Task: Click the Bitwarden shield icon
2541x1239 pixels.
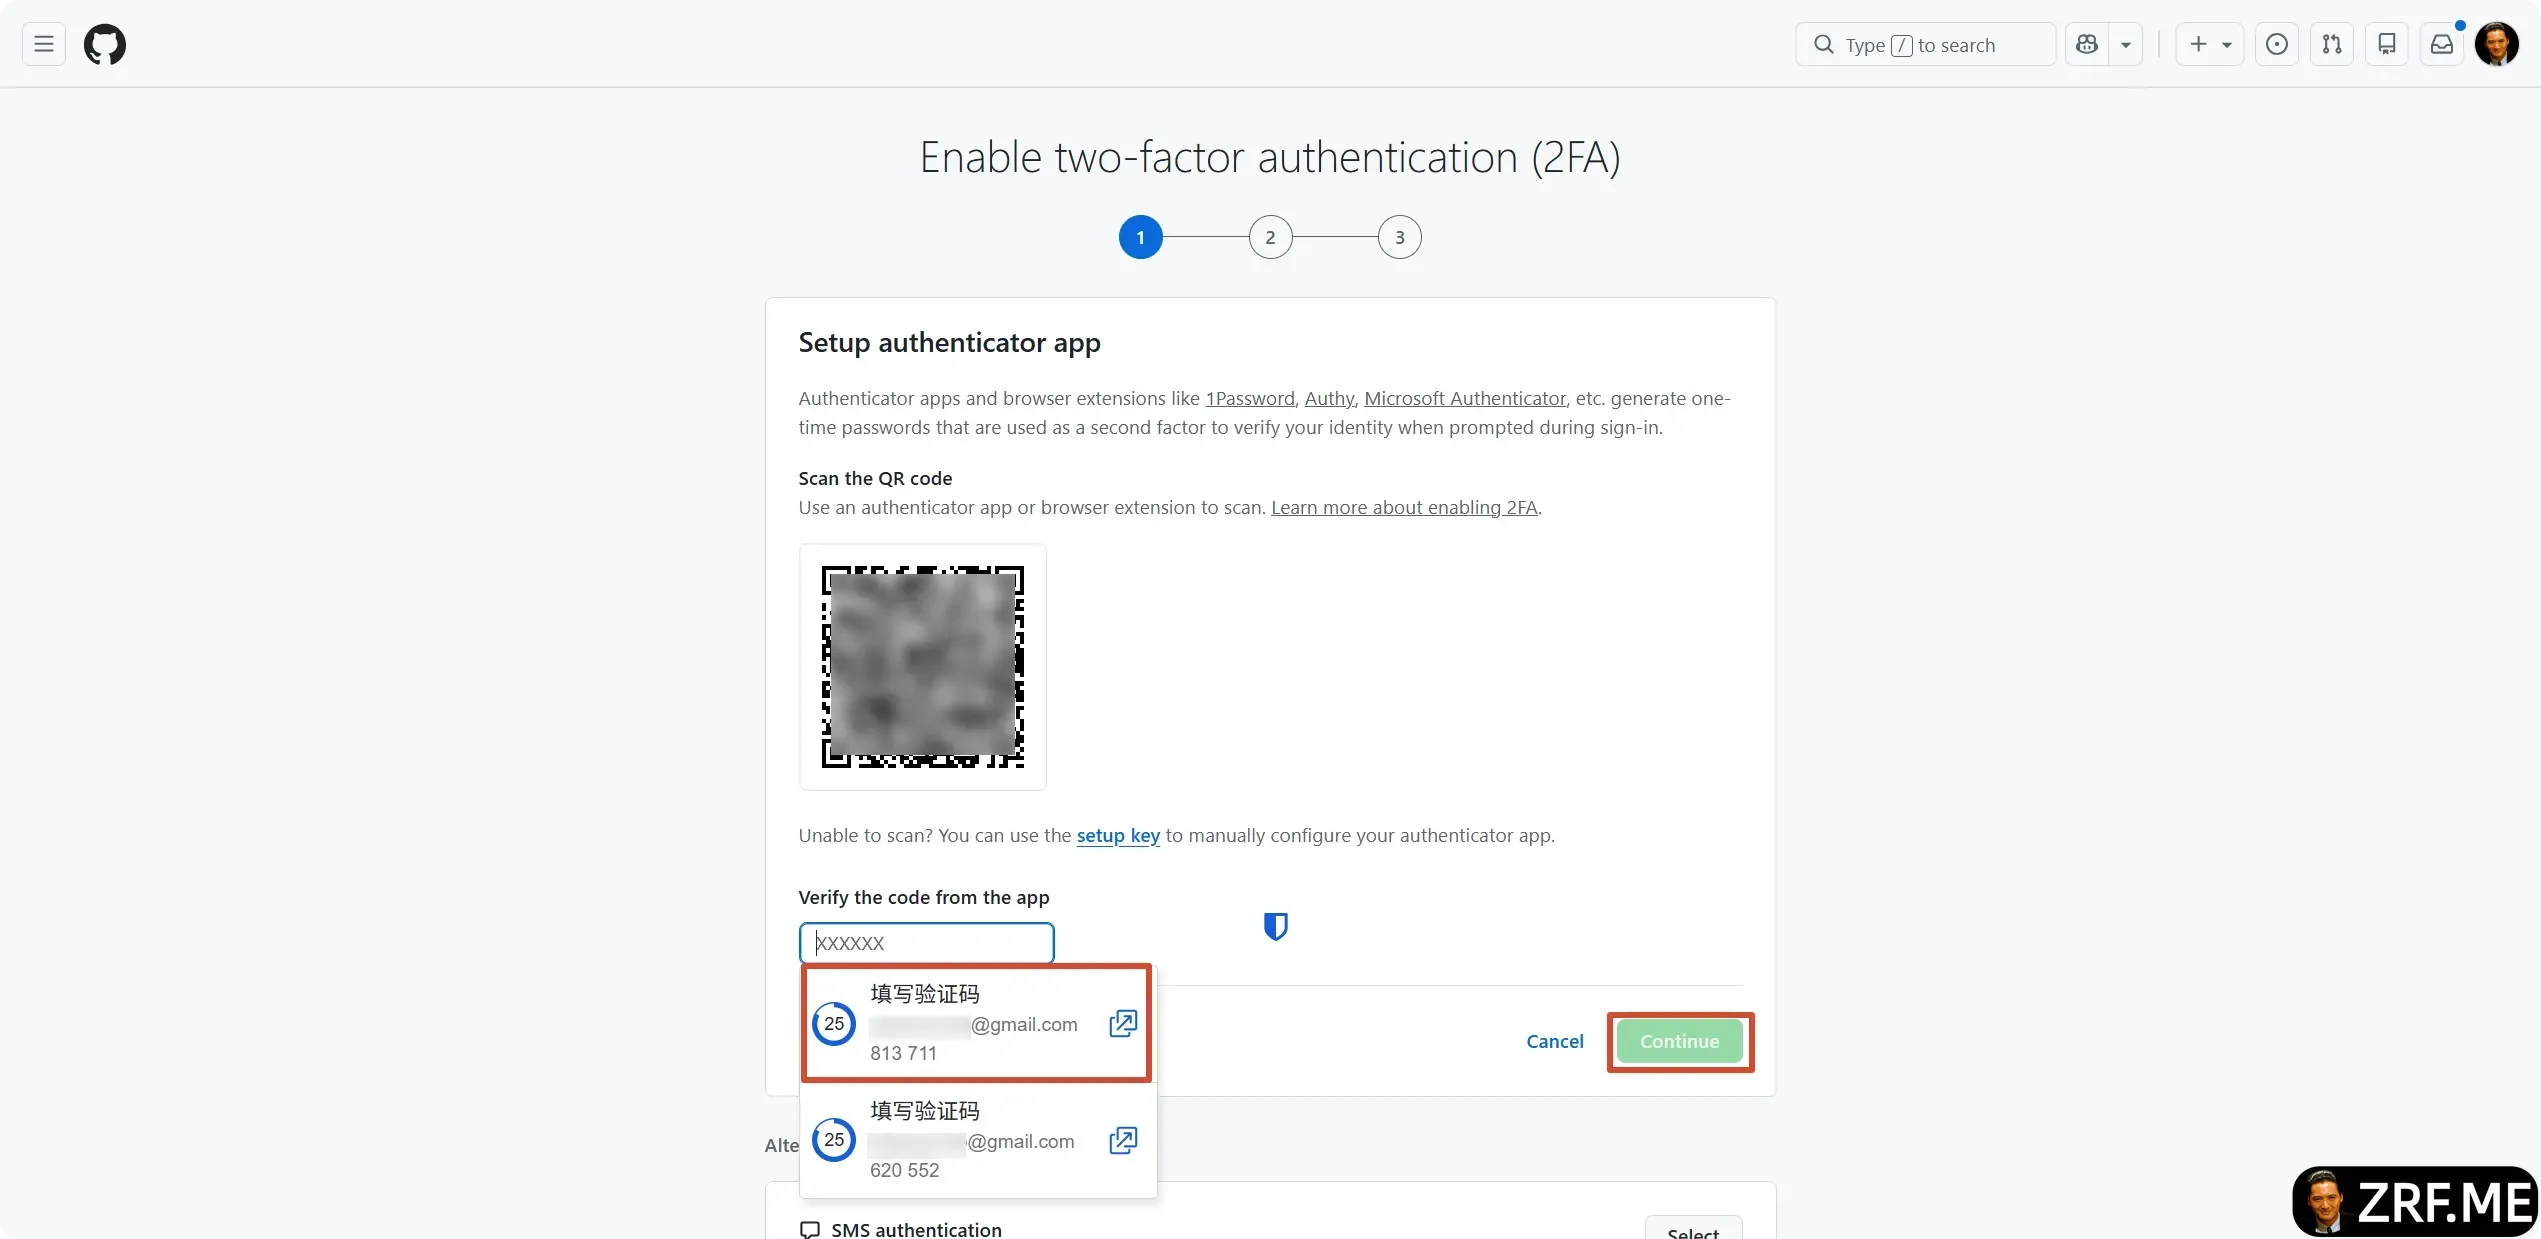Action: pyautogui.click(x=1275, y=926)
